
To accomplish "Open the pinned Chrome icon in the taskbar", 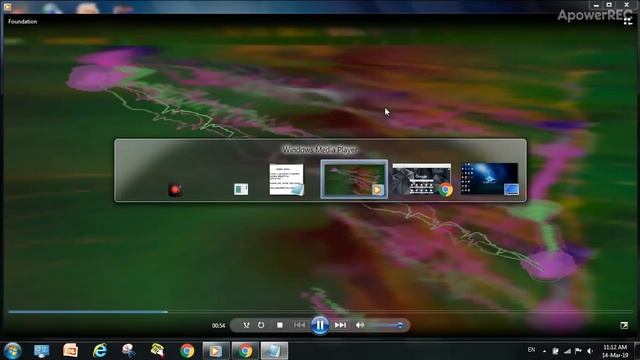I will point(187,351).
